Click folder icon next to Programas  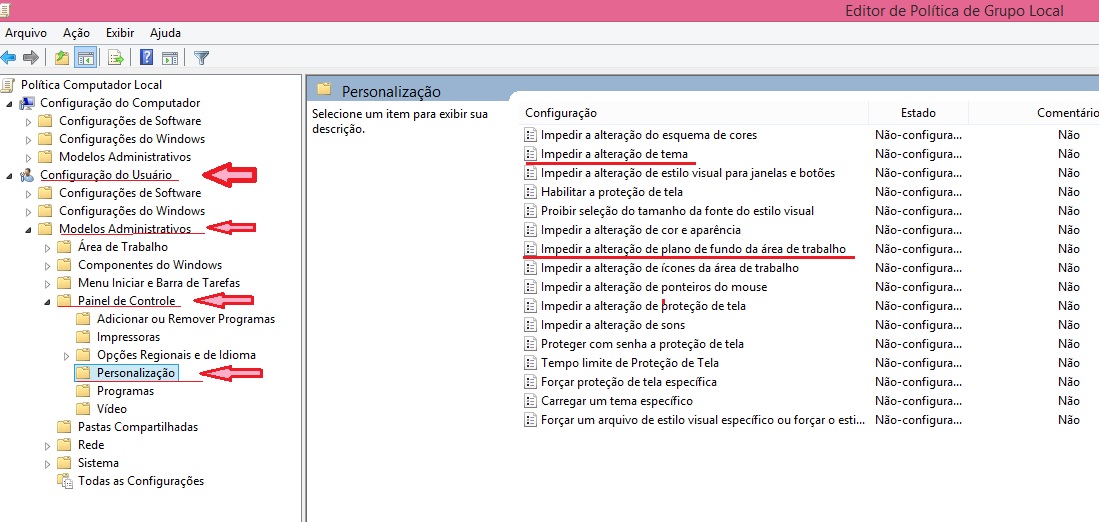83,391
